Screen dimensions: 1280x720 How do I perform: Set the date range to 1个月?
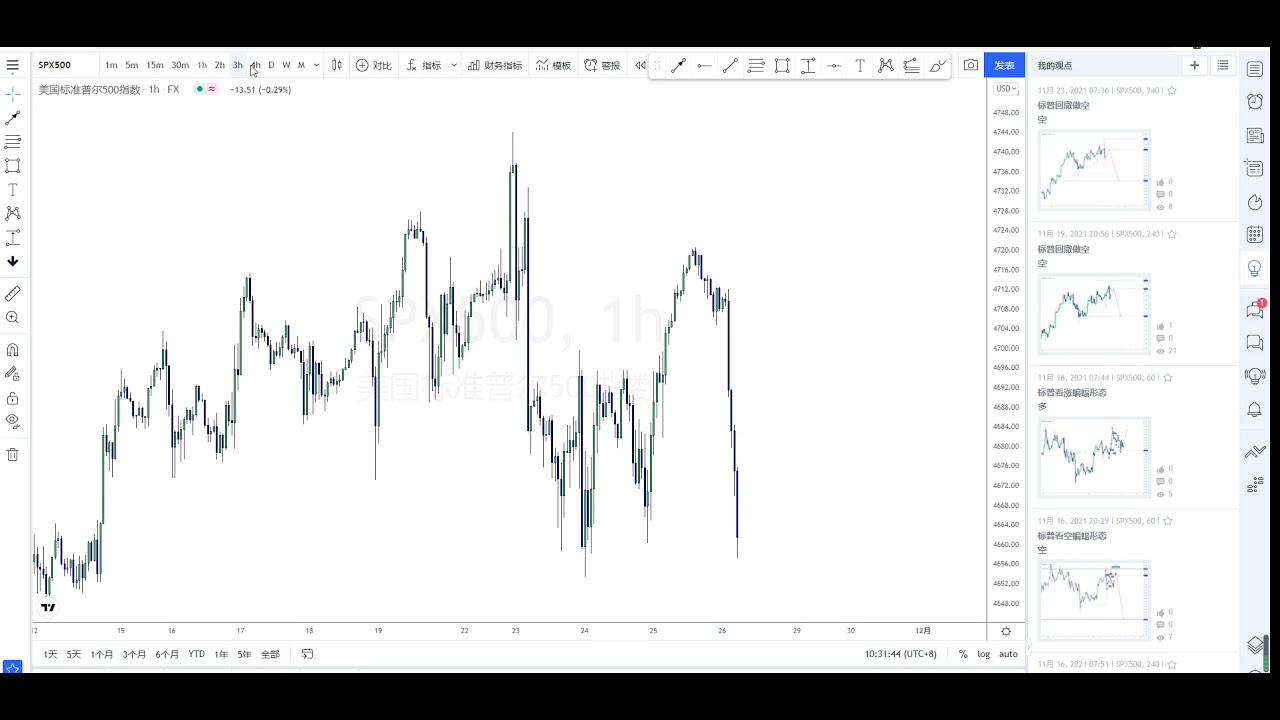pos(102,654)
